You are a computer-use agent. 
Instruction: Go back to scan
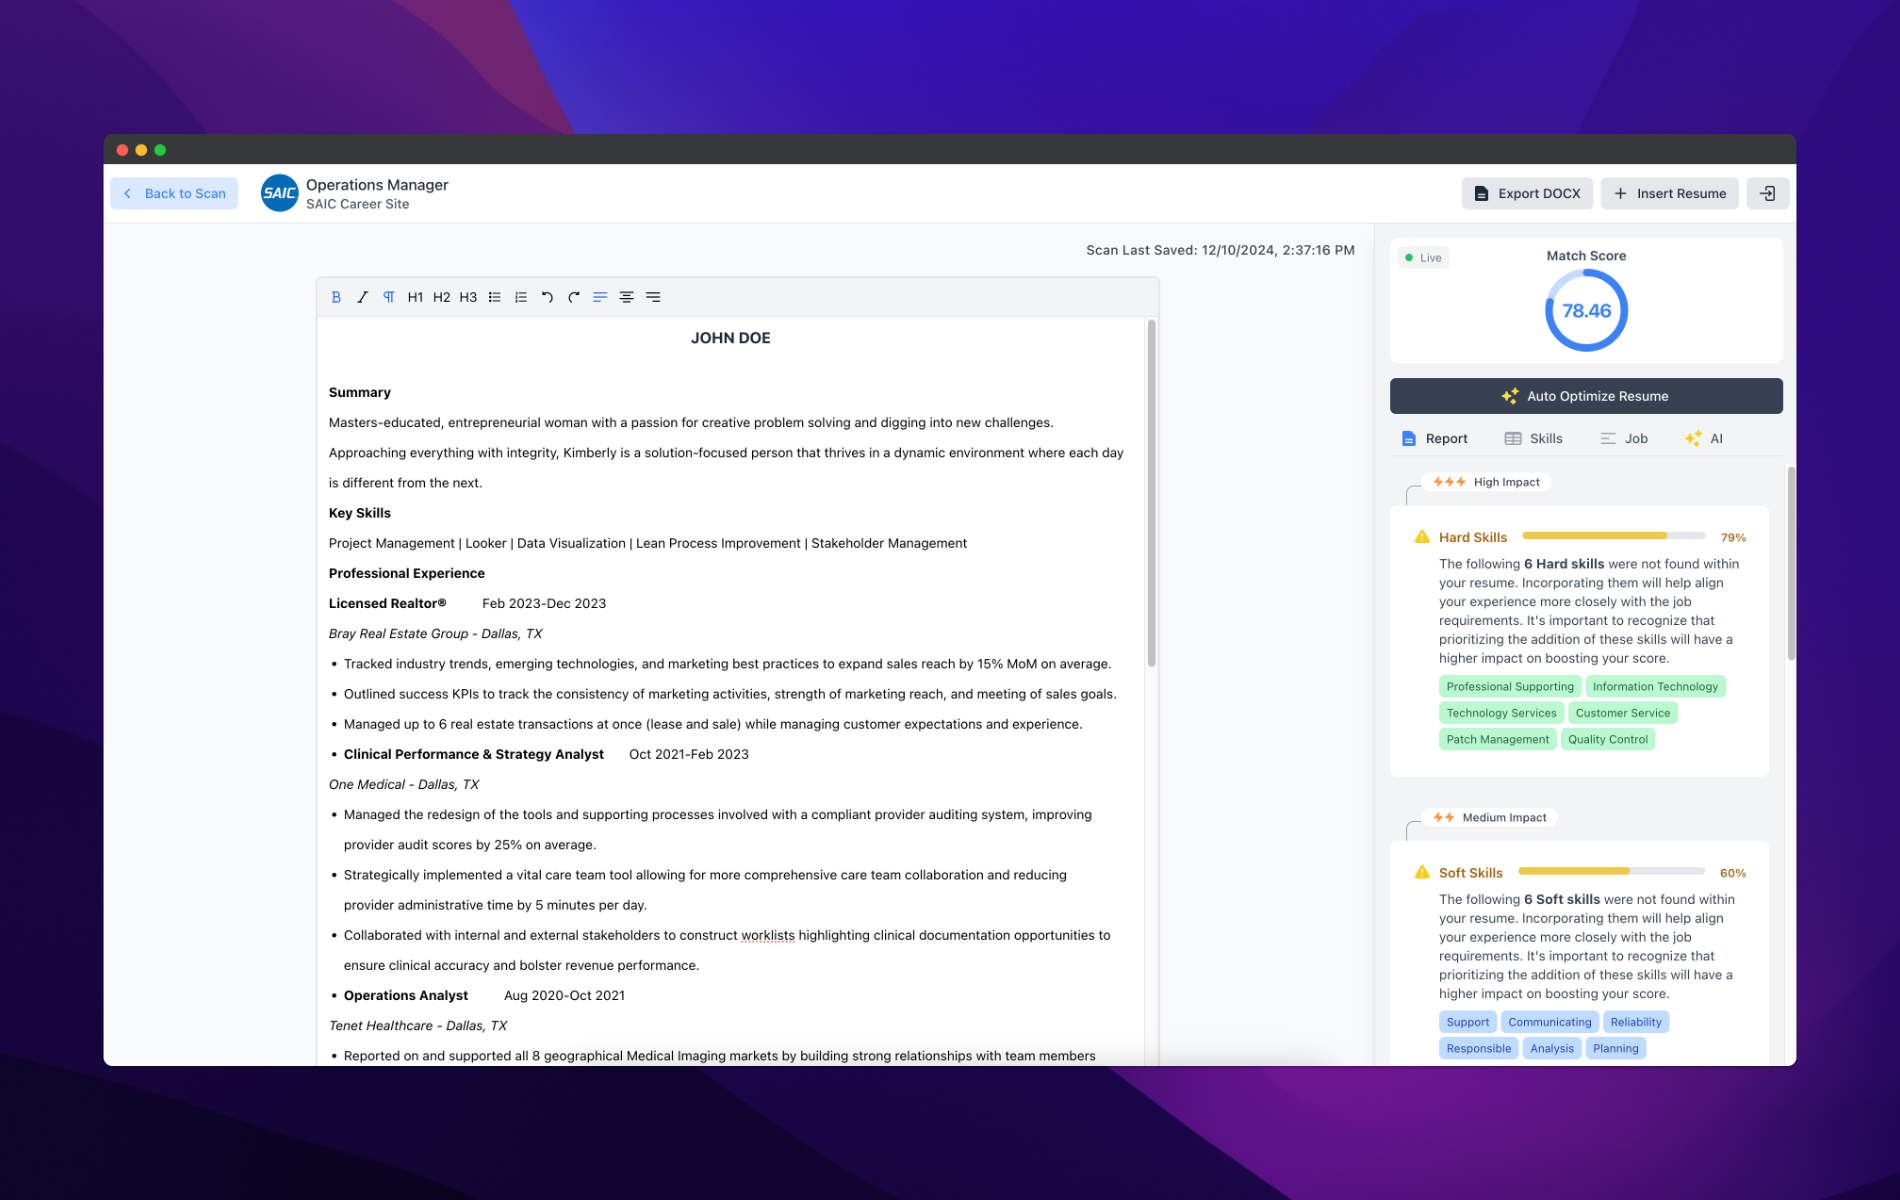tap(174, 193)
